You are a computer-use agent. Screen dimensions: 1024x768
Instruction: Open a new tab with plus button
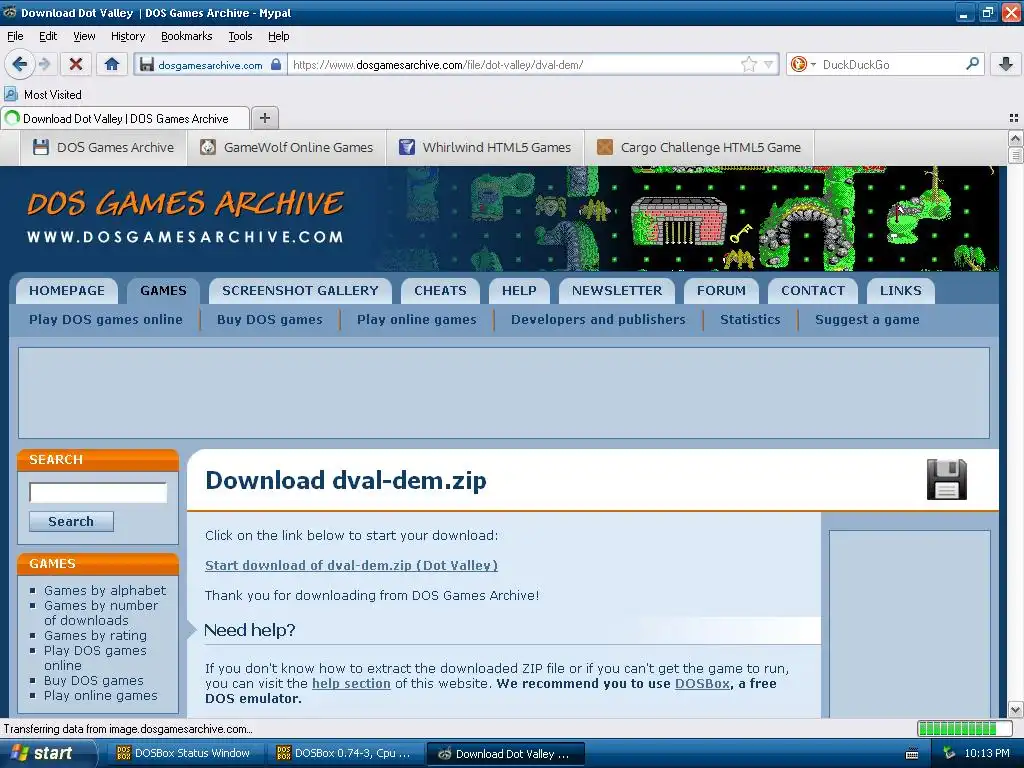coord(264,118)
